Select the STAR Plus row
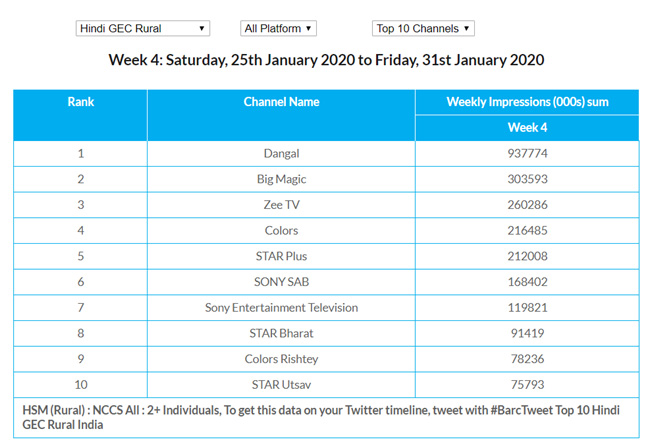 click(281, 256)
